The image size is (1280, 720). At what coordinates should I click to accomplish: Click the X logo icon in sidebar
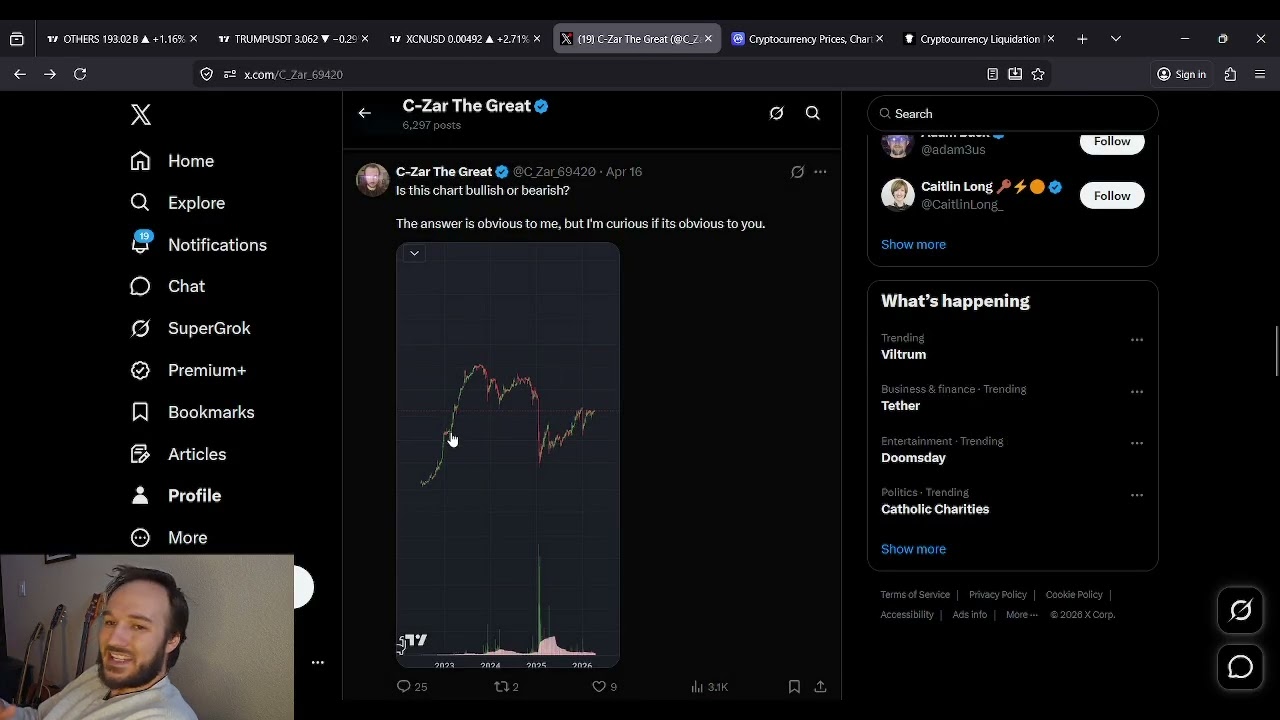[141, 114]
